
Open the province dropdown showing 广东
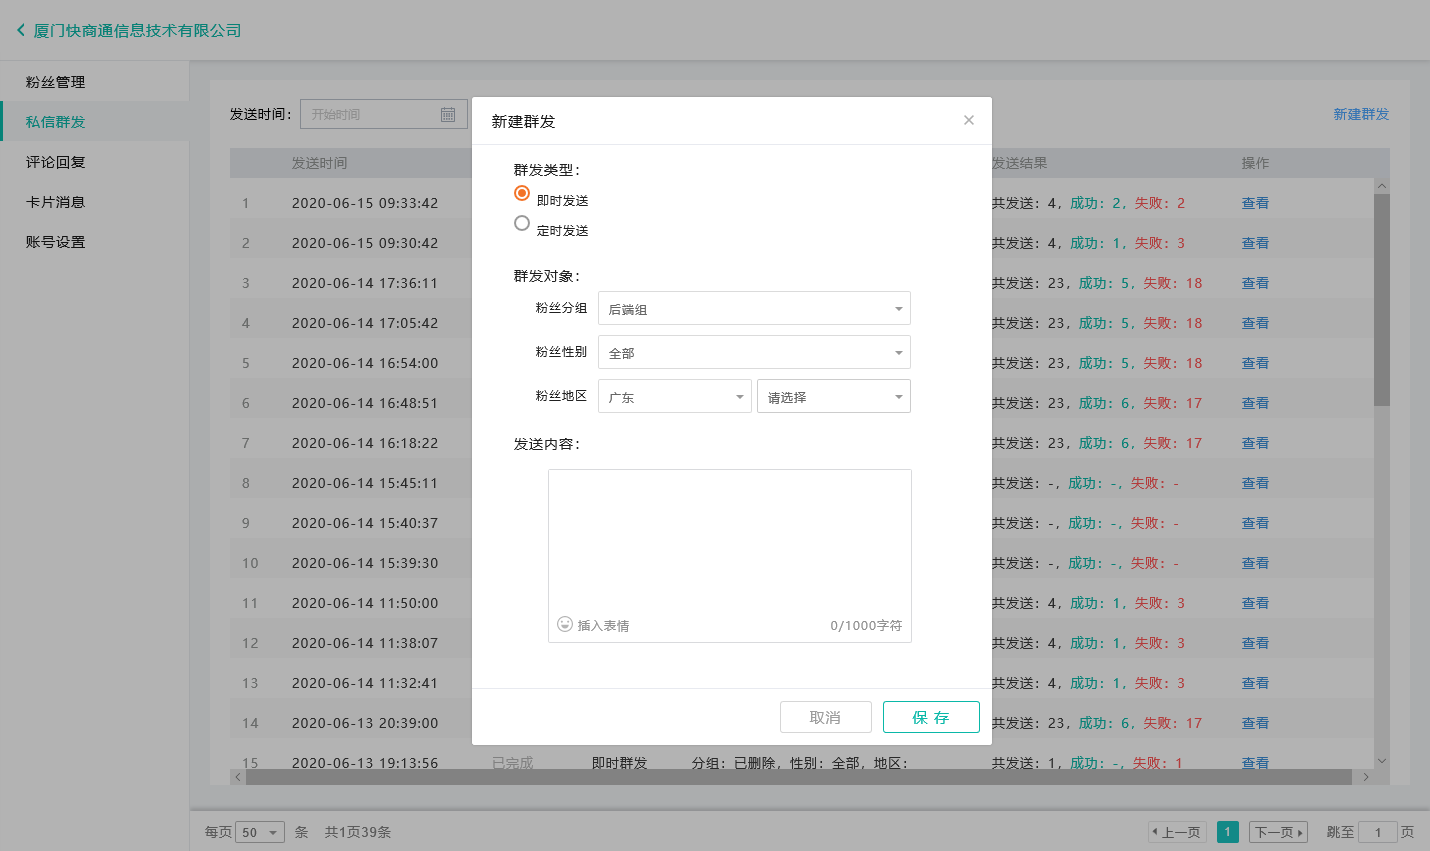674,396
